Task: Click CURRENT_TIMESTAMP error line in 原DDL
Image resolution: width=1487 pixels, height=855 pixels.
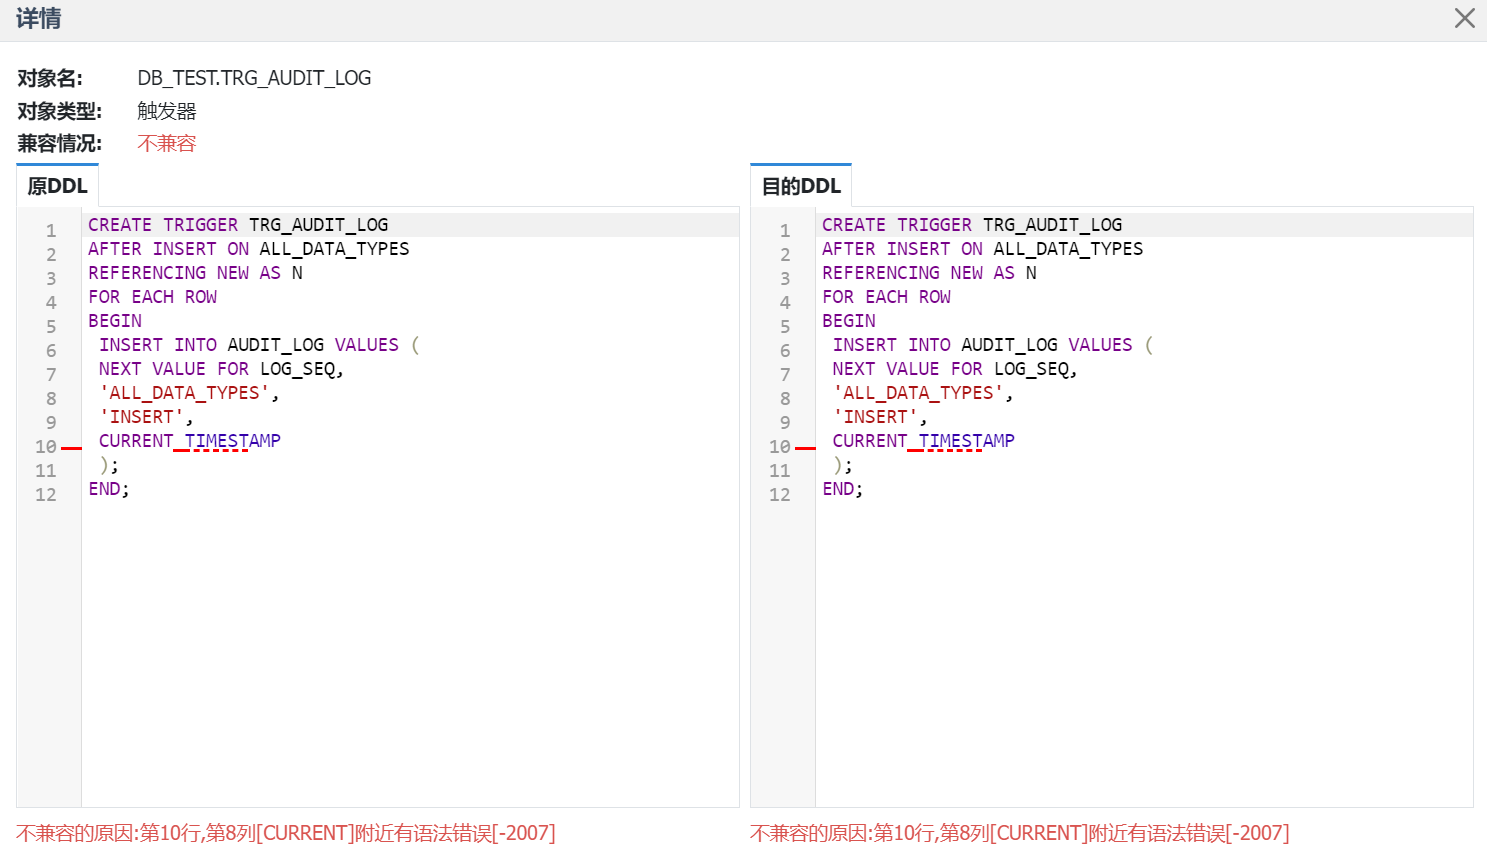Action: [190, 441]
